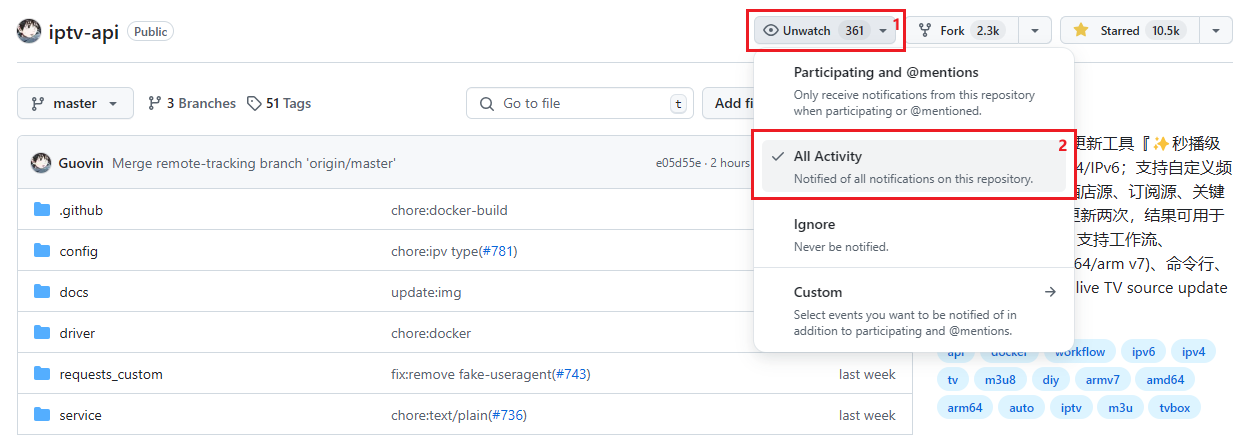
Task: Expand the master branch dropdown
Action: 75,103
